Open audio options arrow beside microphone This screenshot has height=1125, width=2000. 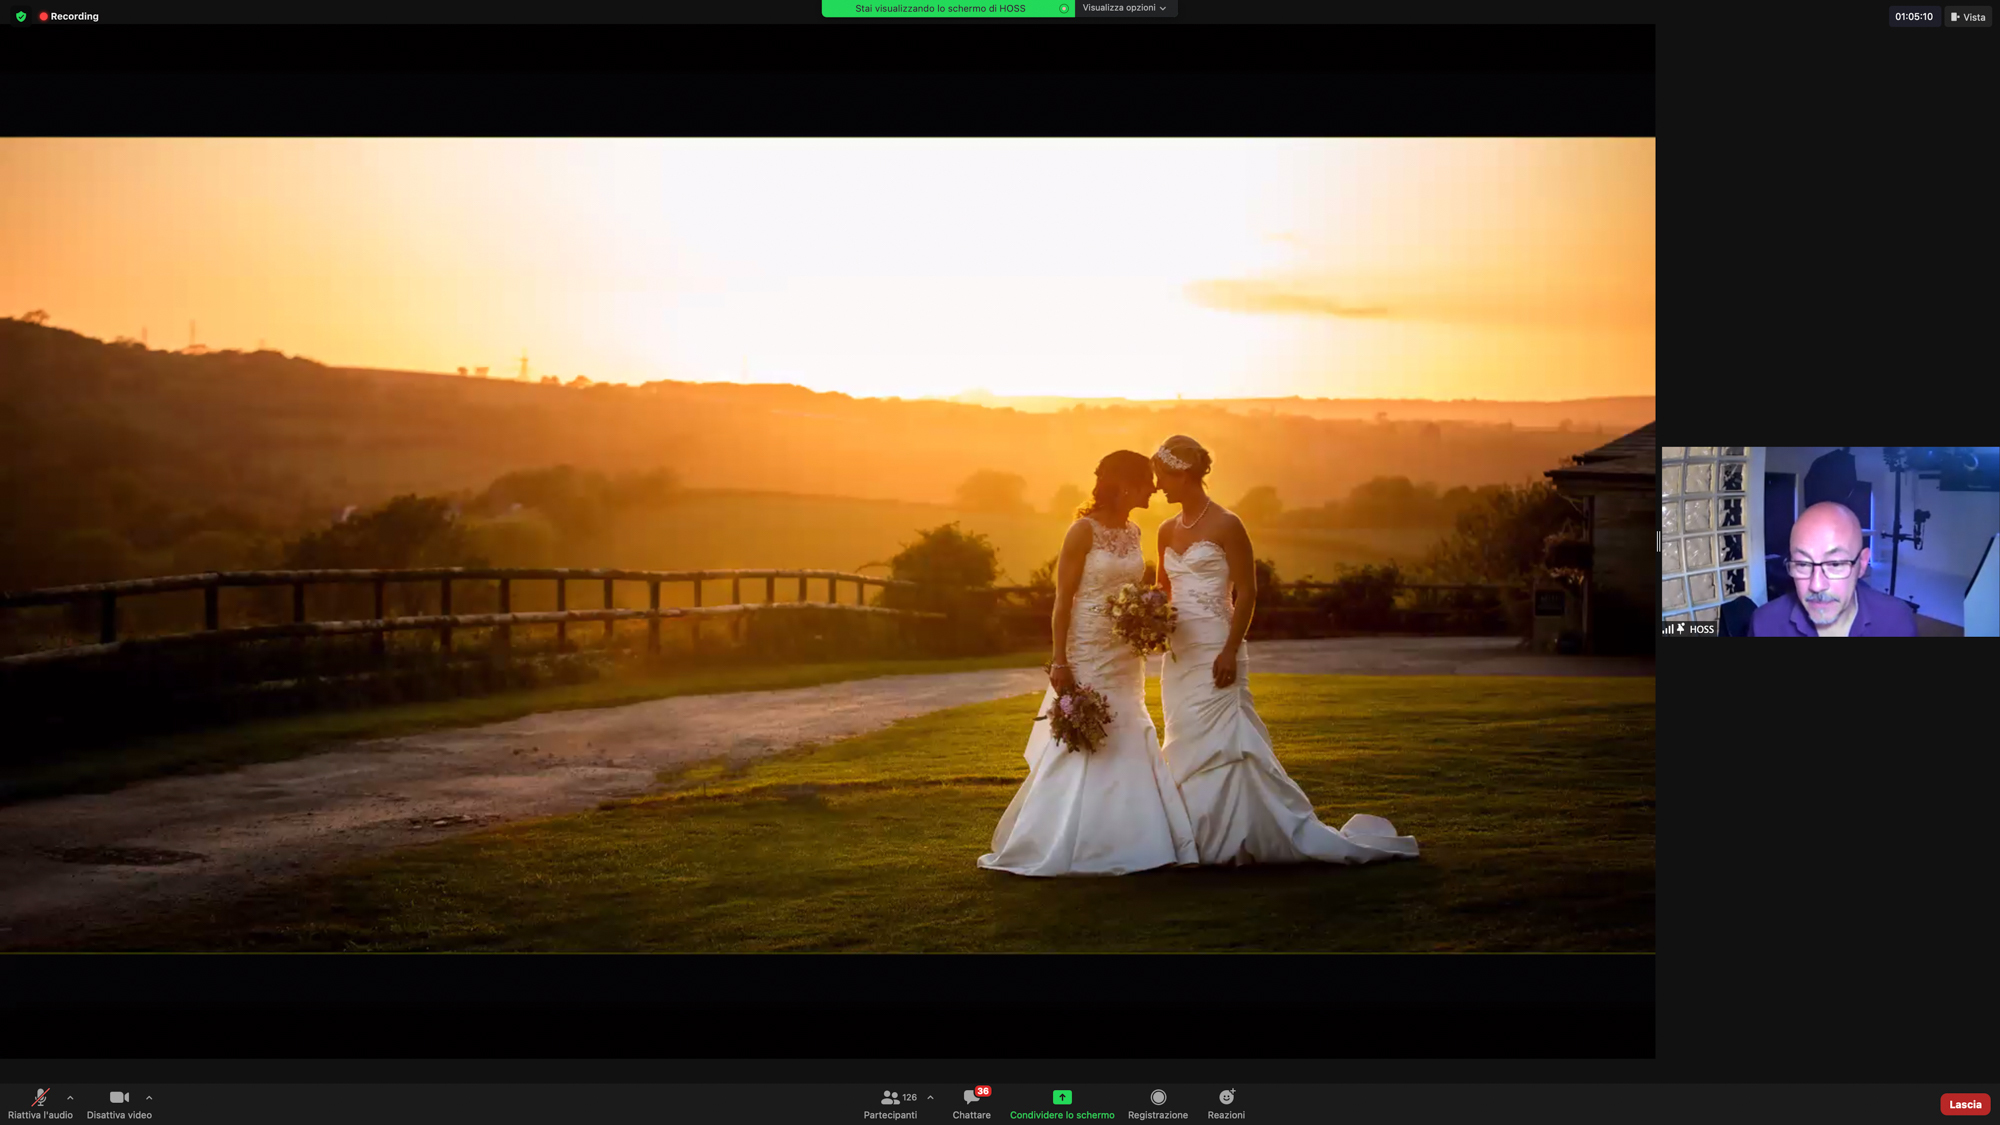tap(70, 1098)
